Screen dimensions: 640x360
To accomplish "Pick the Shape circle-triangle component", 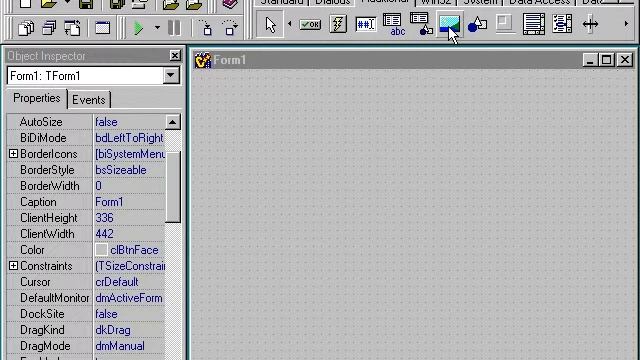I will click(x=477, y=24).
